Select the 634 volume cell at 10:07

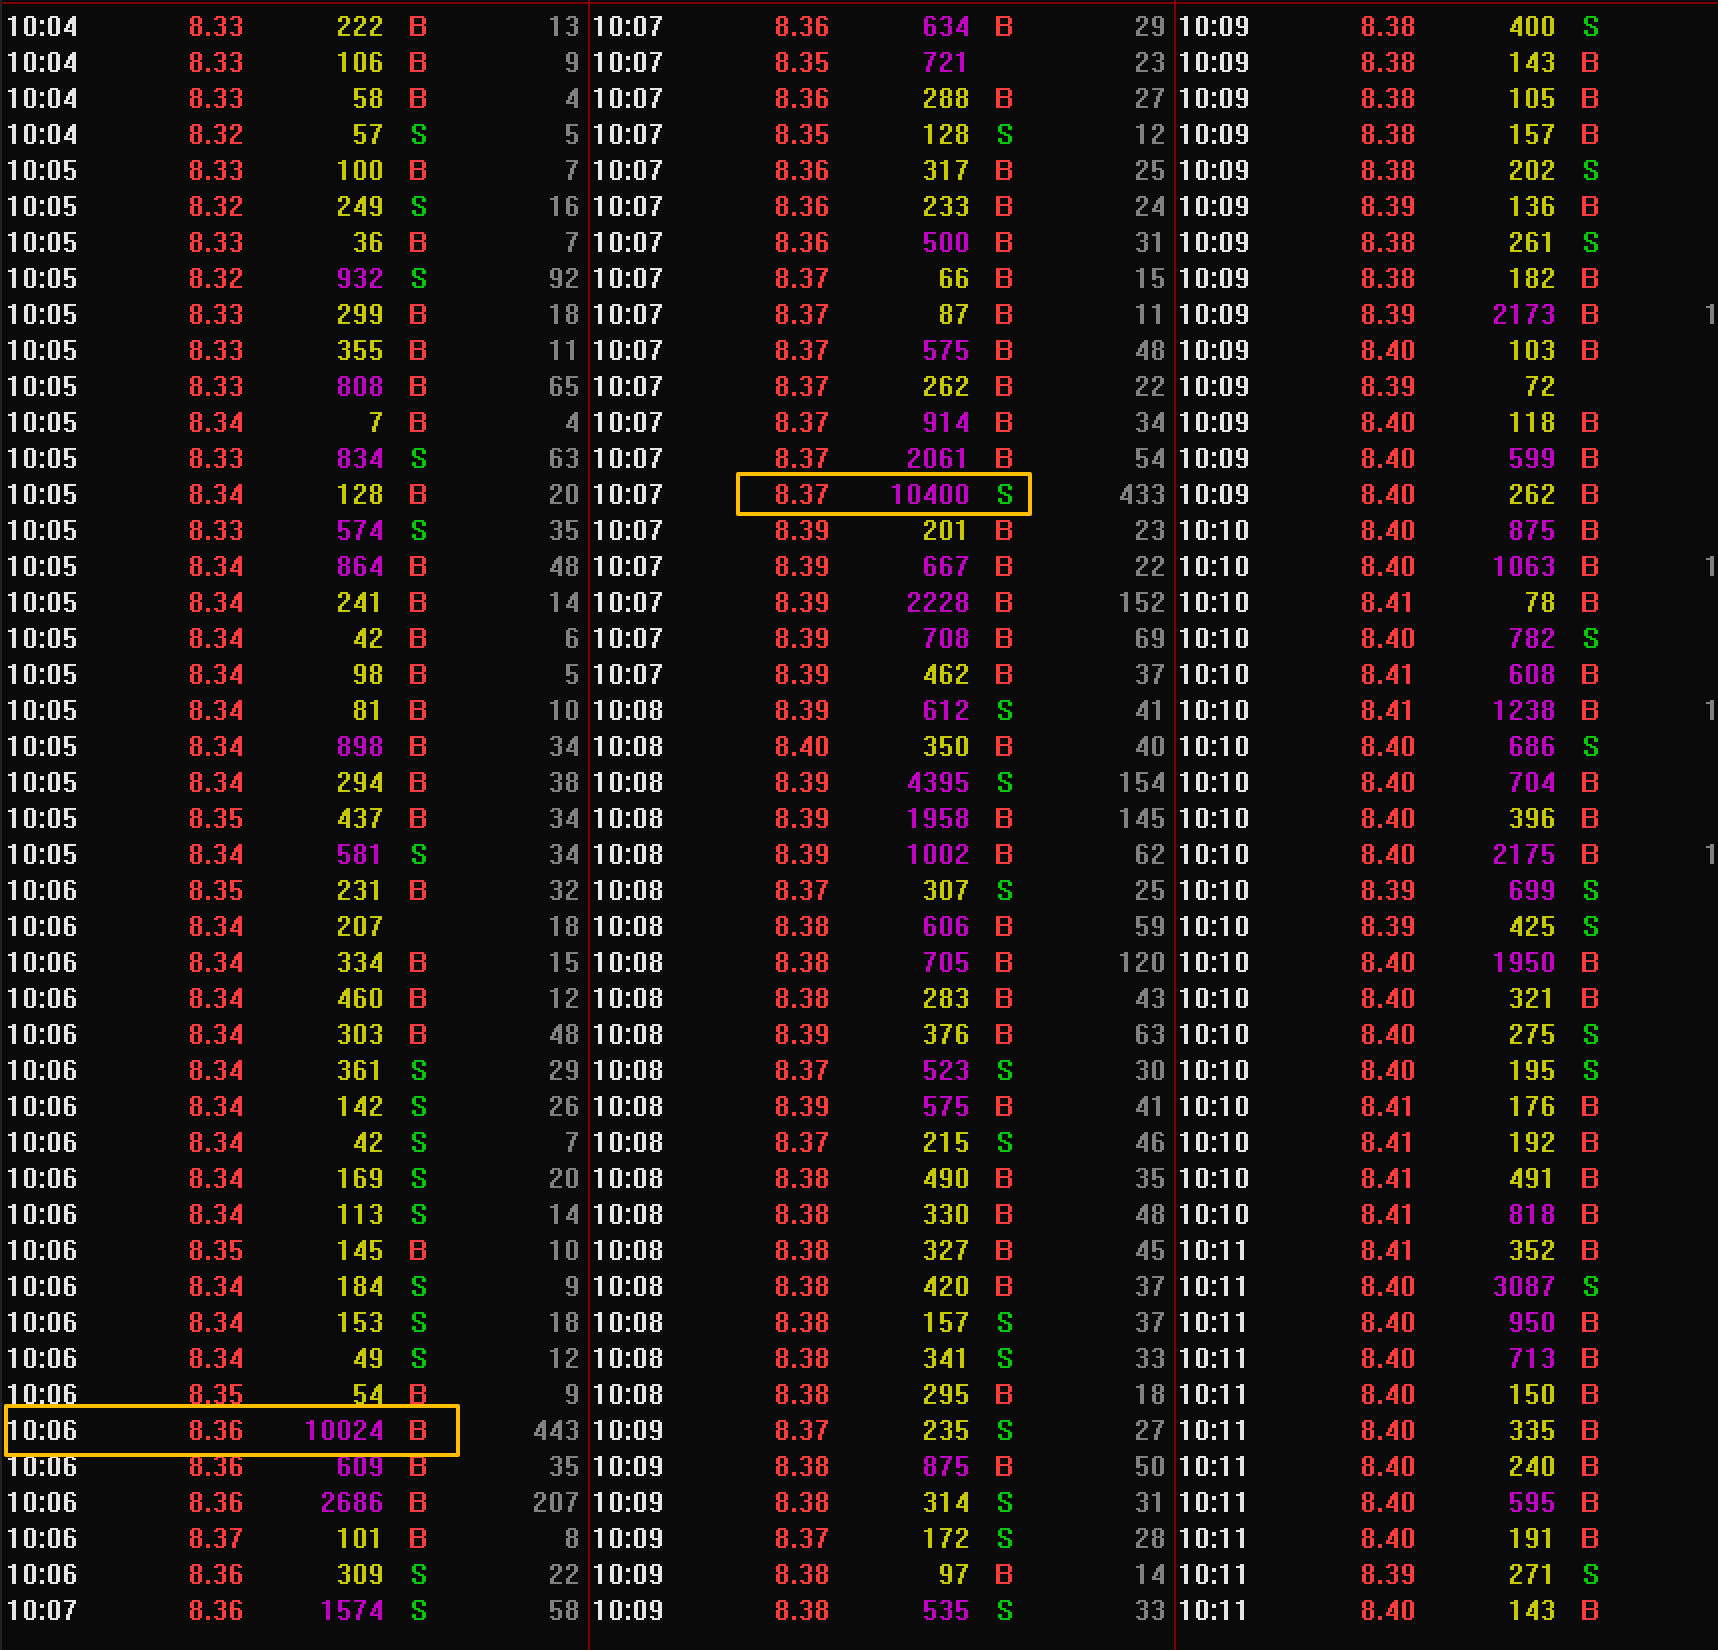(x=946, y=26)
